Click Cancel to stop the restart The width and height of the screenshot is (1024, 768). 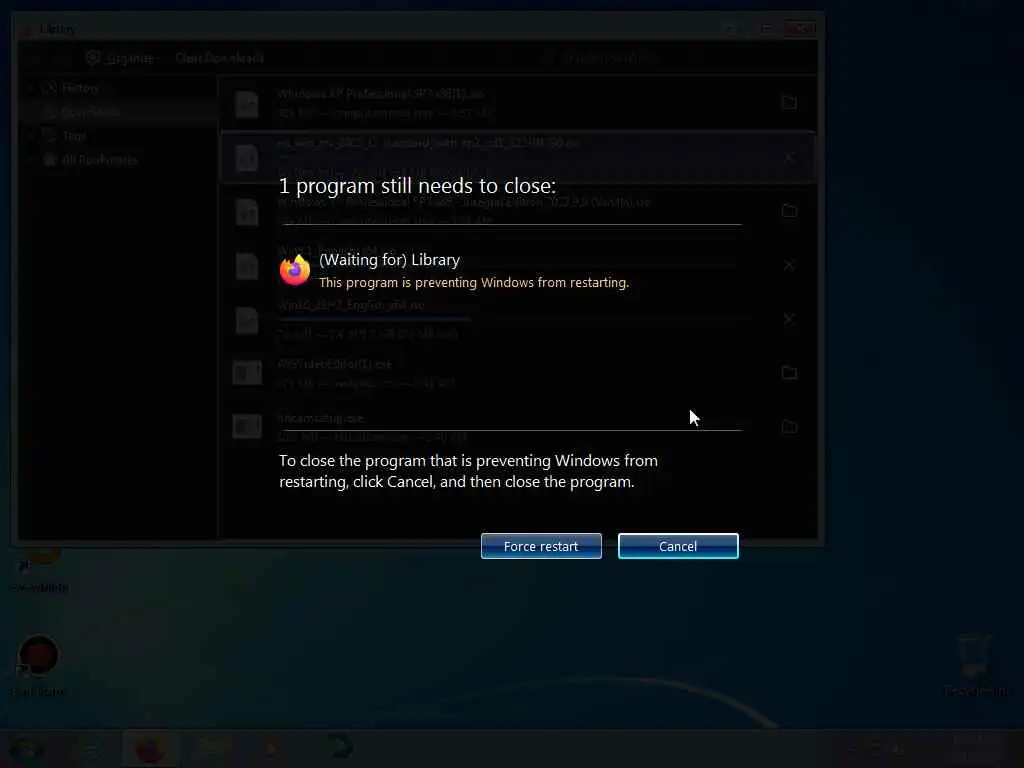pos(678,546)
